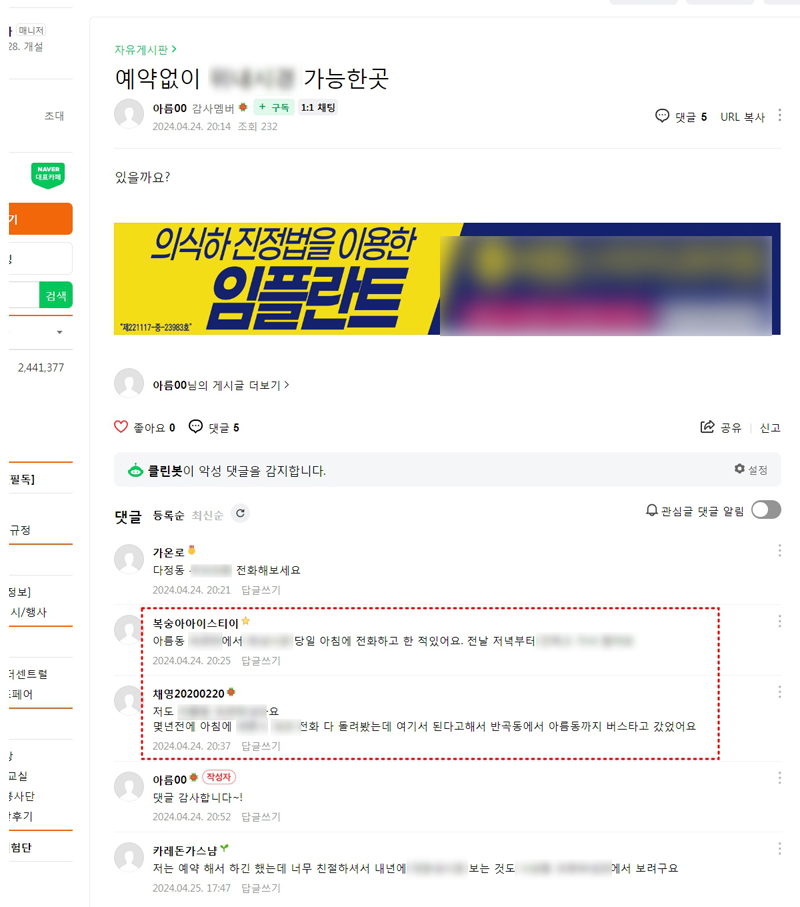Click the 임플란트 advertisement banner

click(447, 279)
